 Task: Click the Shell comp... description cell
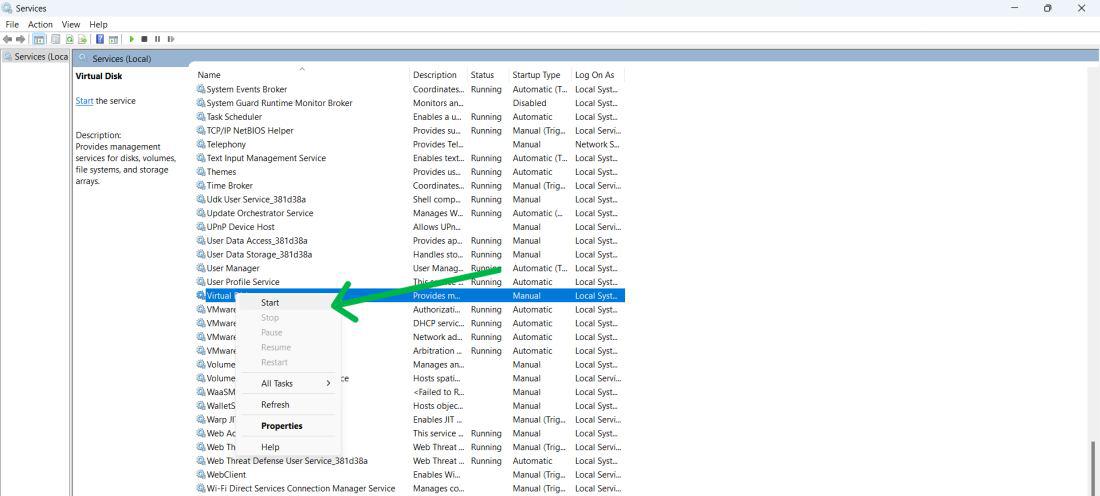click(x=437, y=199)
